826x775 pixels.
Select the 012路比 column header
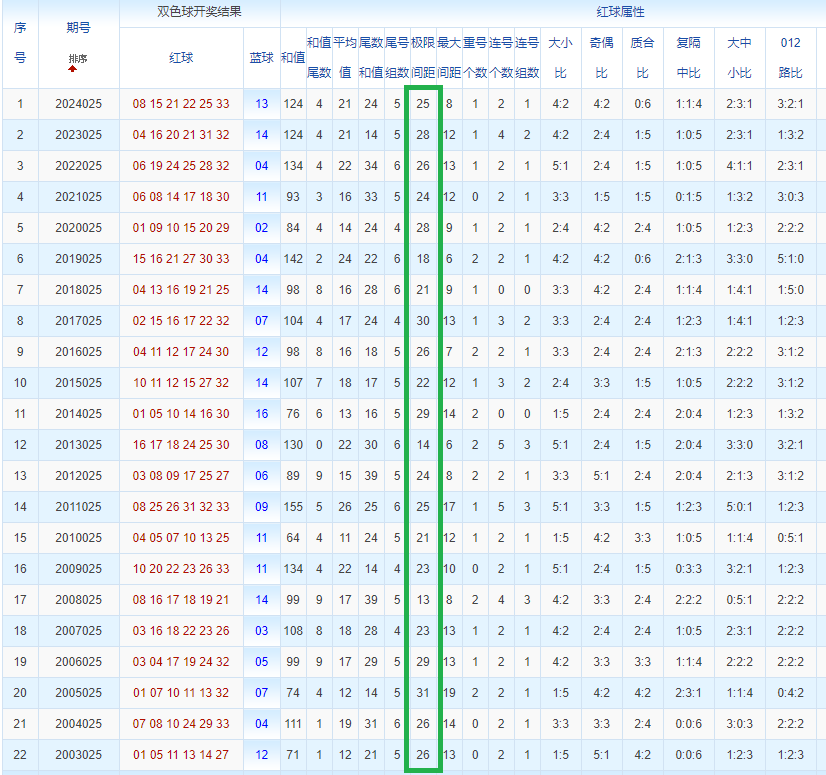pos(790,58)
